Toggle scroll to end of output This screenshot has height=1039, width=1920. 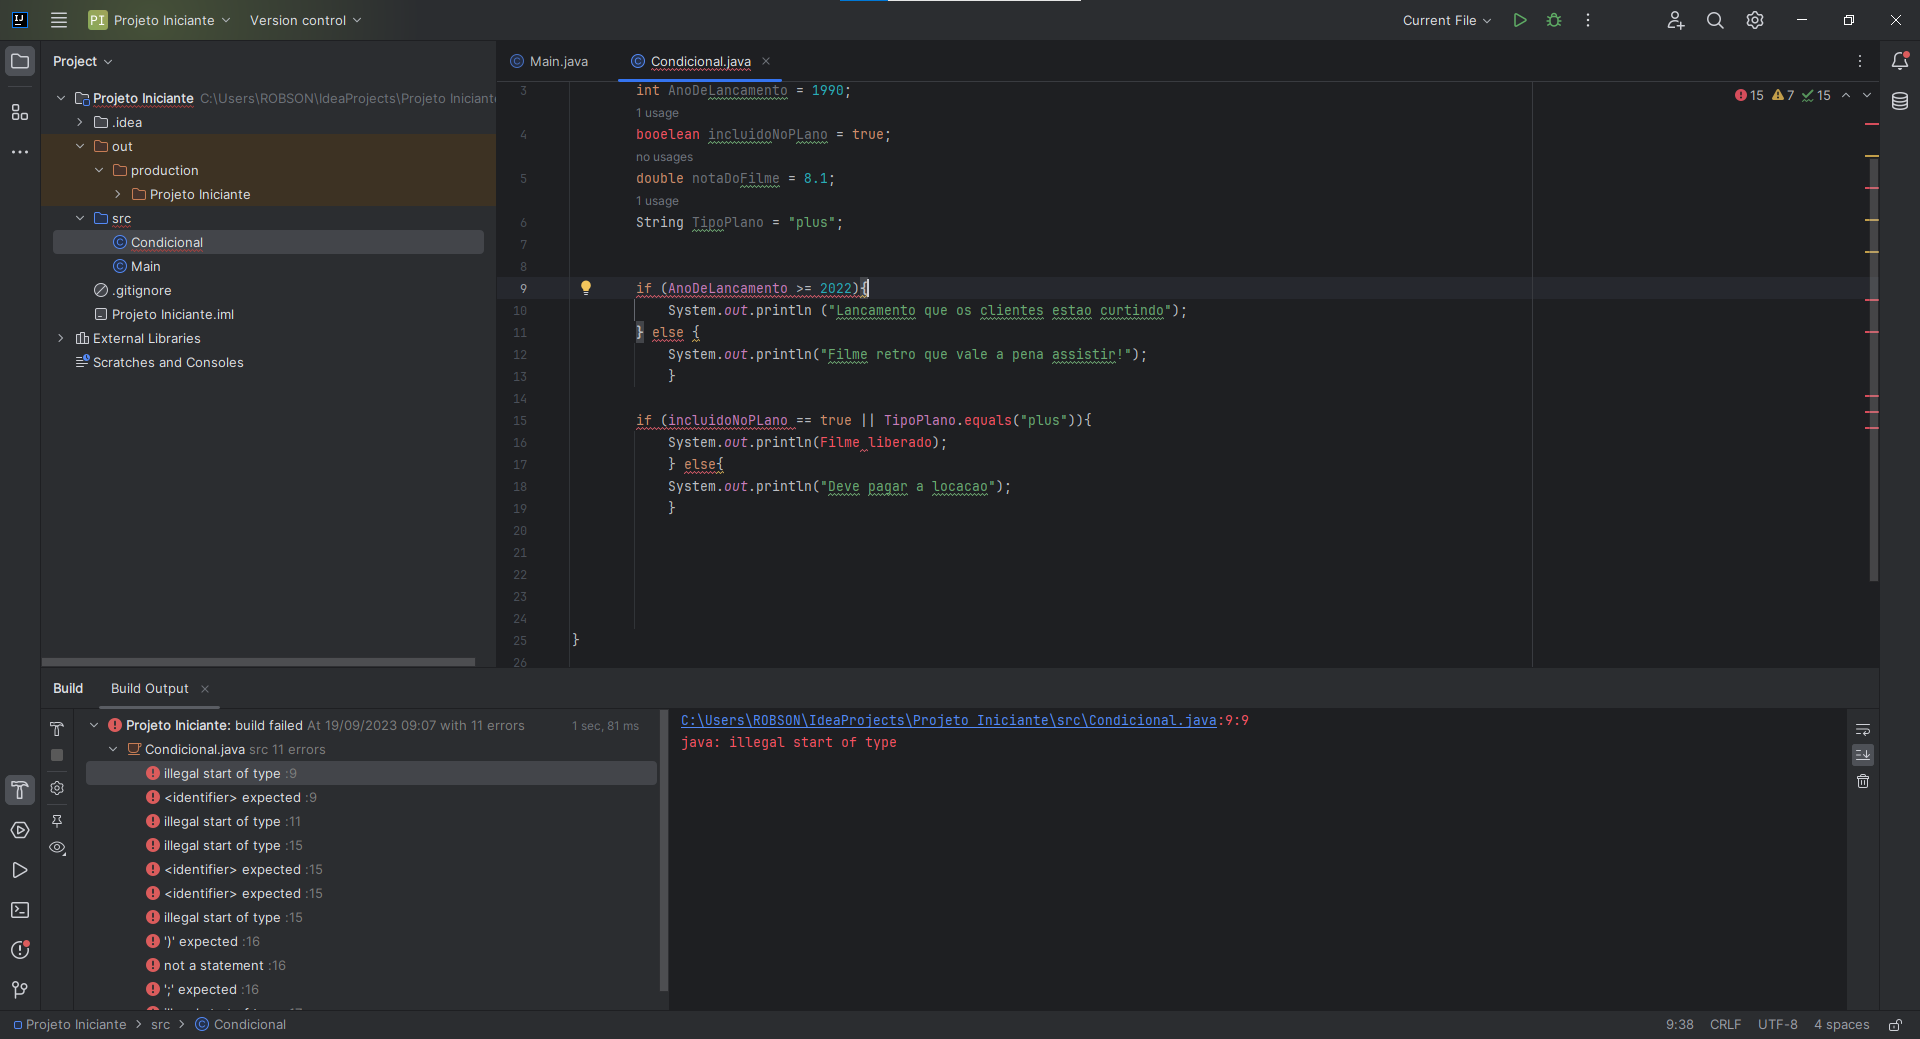pos(1863,755)
